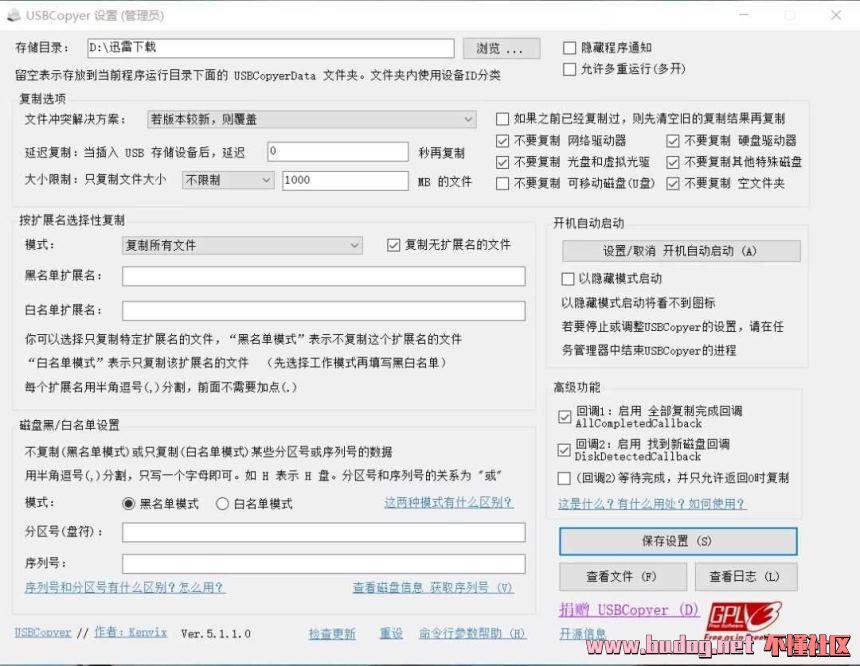
Task: Uncheck 不要复制 硬盘驱动器 checkbox
Action: pyautogui.click(x=673, y=140)
